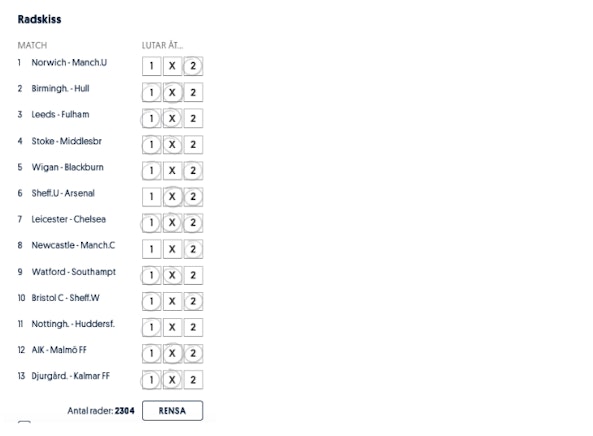
Task: Toggle X for Wigan - Blackburn match
Action: click(x=172, y=171)
